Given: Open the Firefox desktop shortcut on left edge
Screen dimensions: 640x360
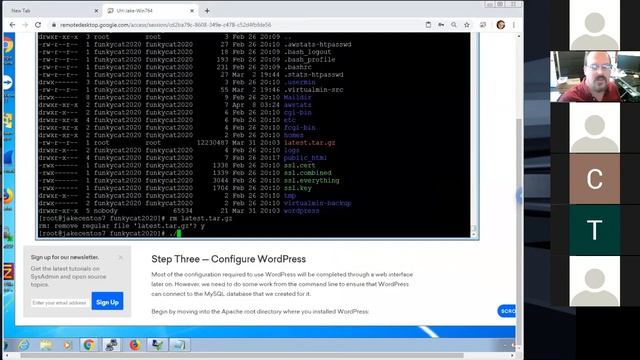Looking at the screenshot, I should pyautogui.click(x=8, y=197).
